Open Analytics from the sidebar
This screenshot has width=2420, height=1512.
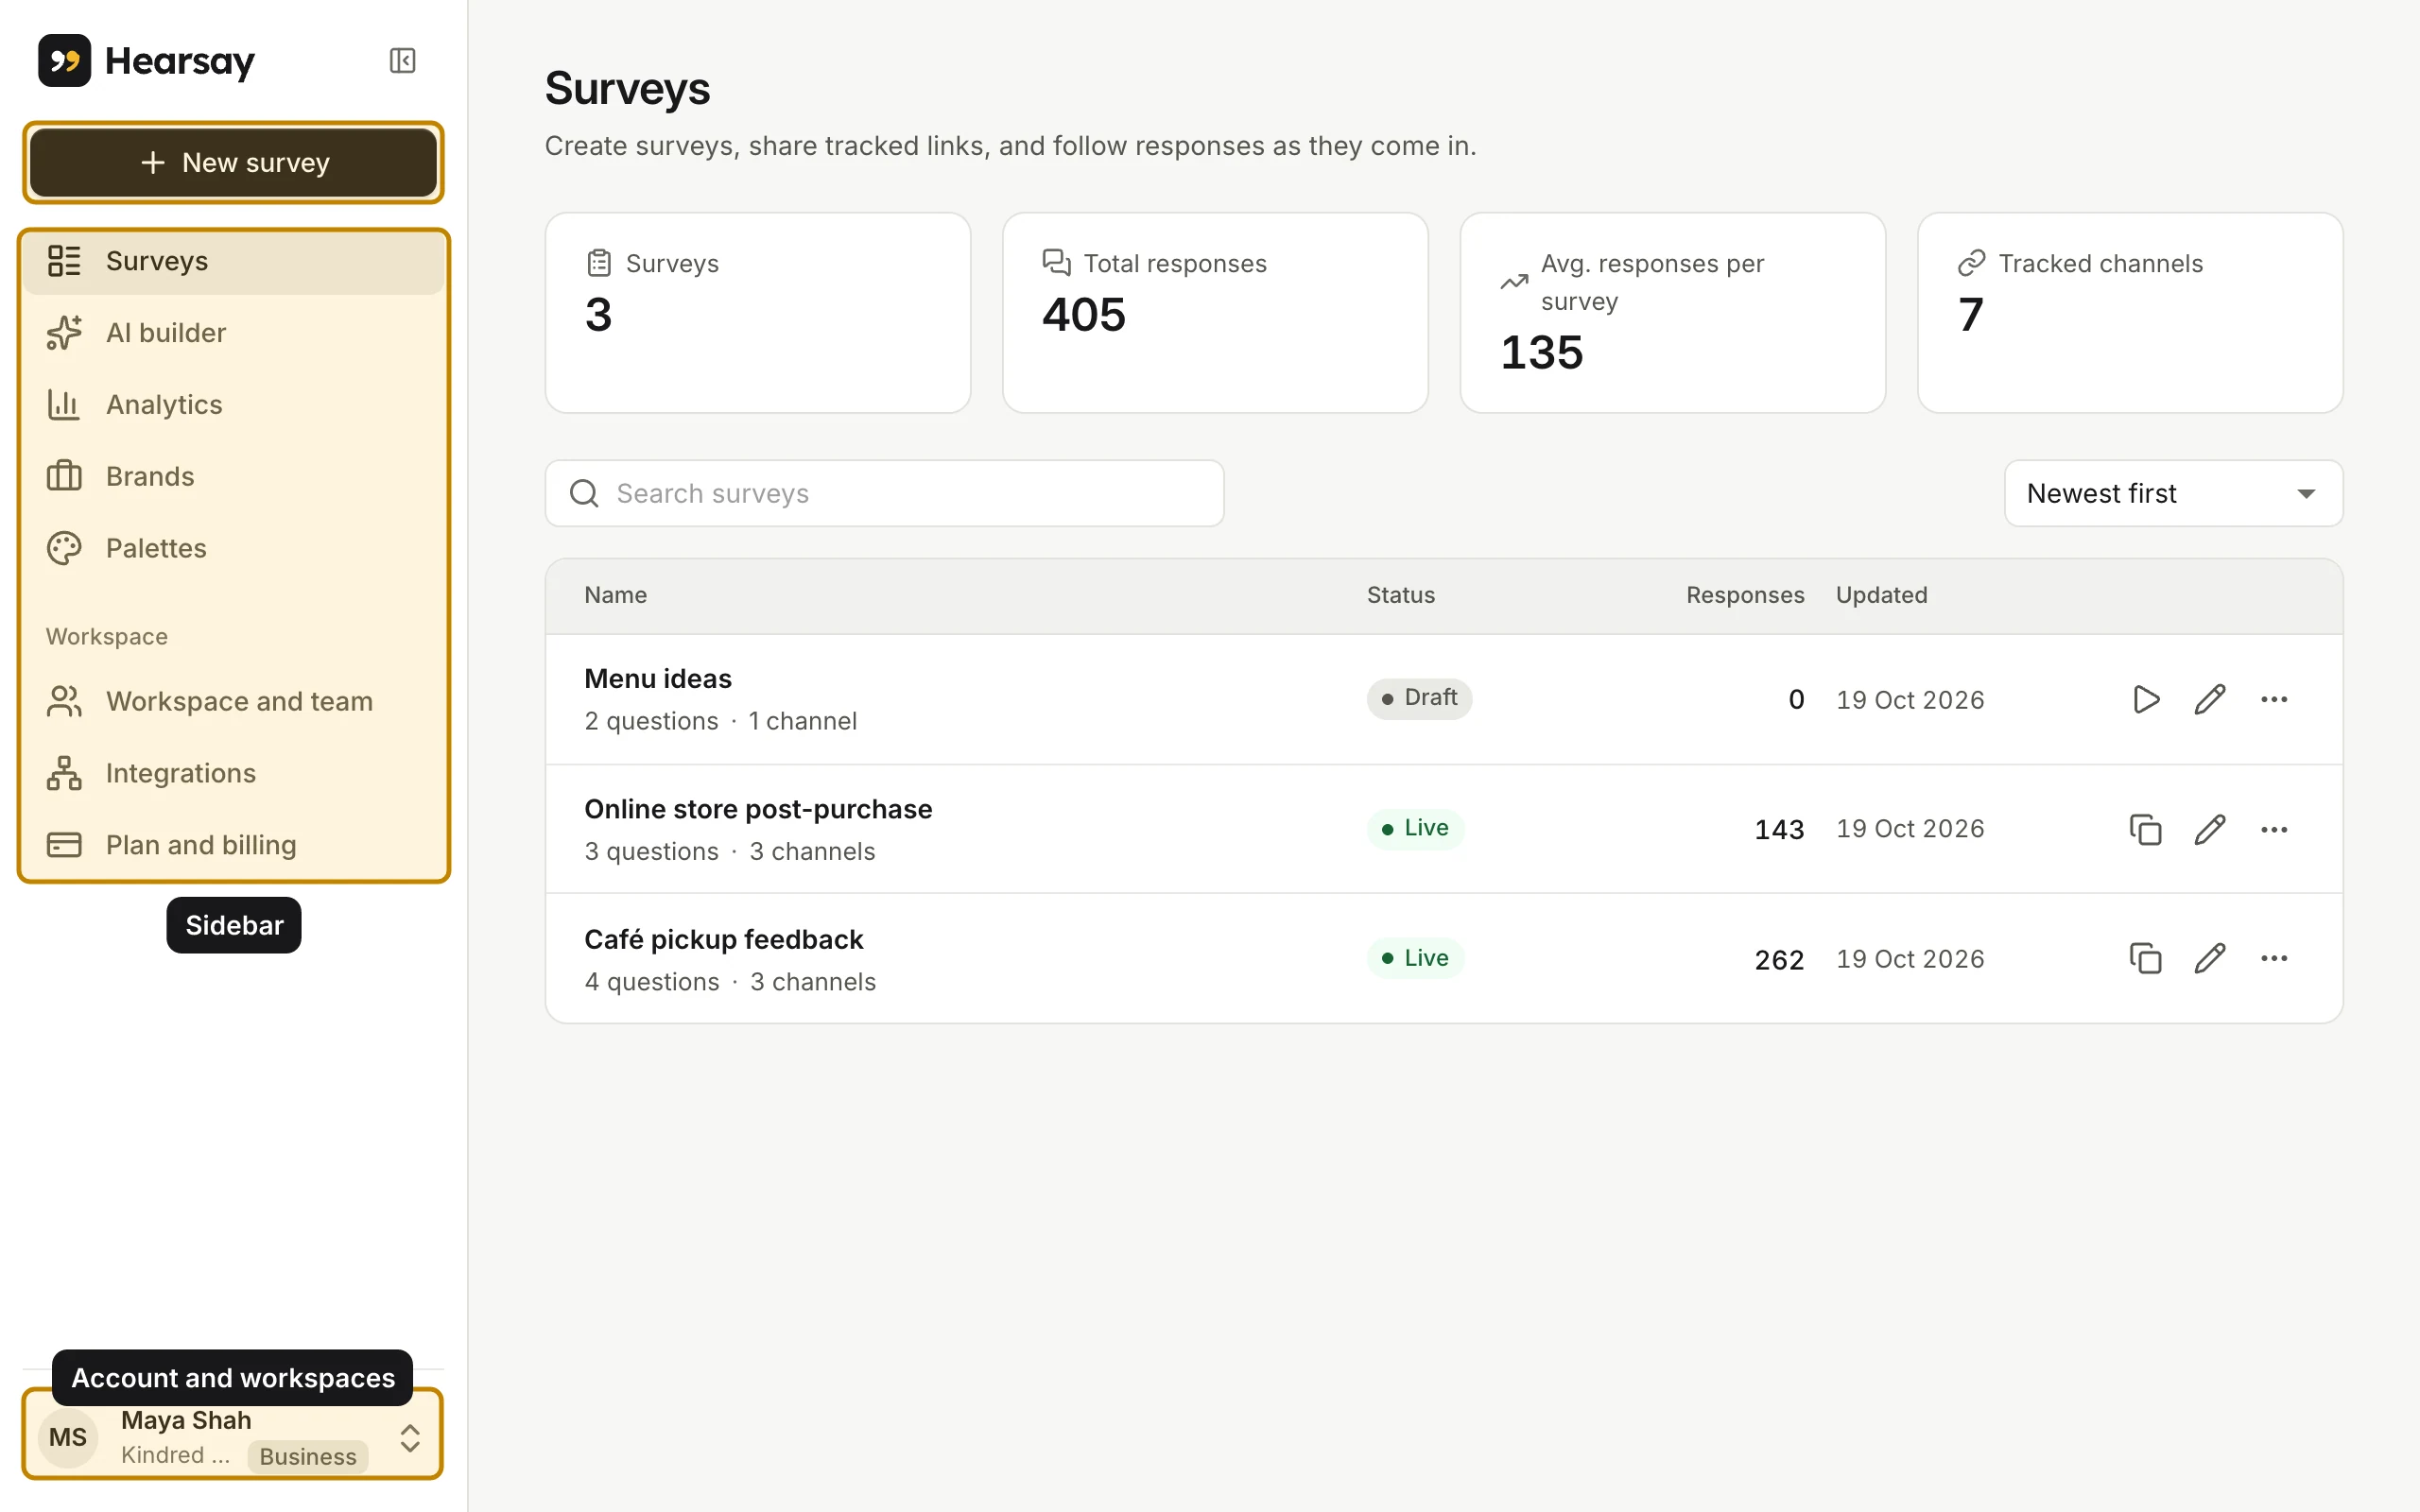pos(233,404)
